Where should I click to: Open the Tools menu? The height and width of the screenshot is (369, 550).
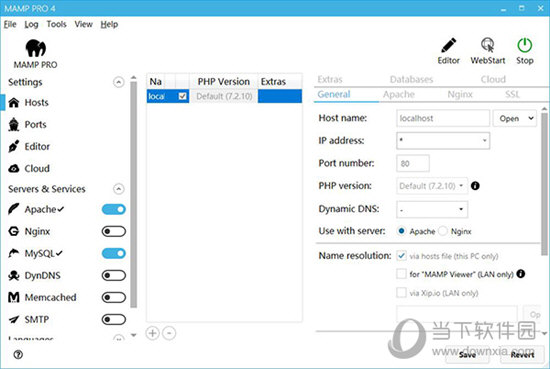click(x=56, y=25)
